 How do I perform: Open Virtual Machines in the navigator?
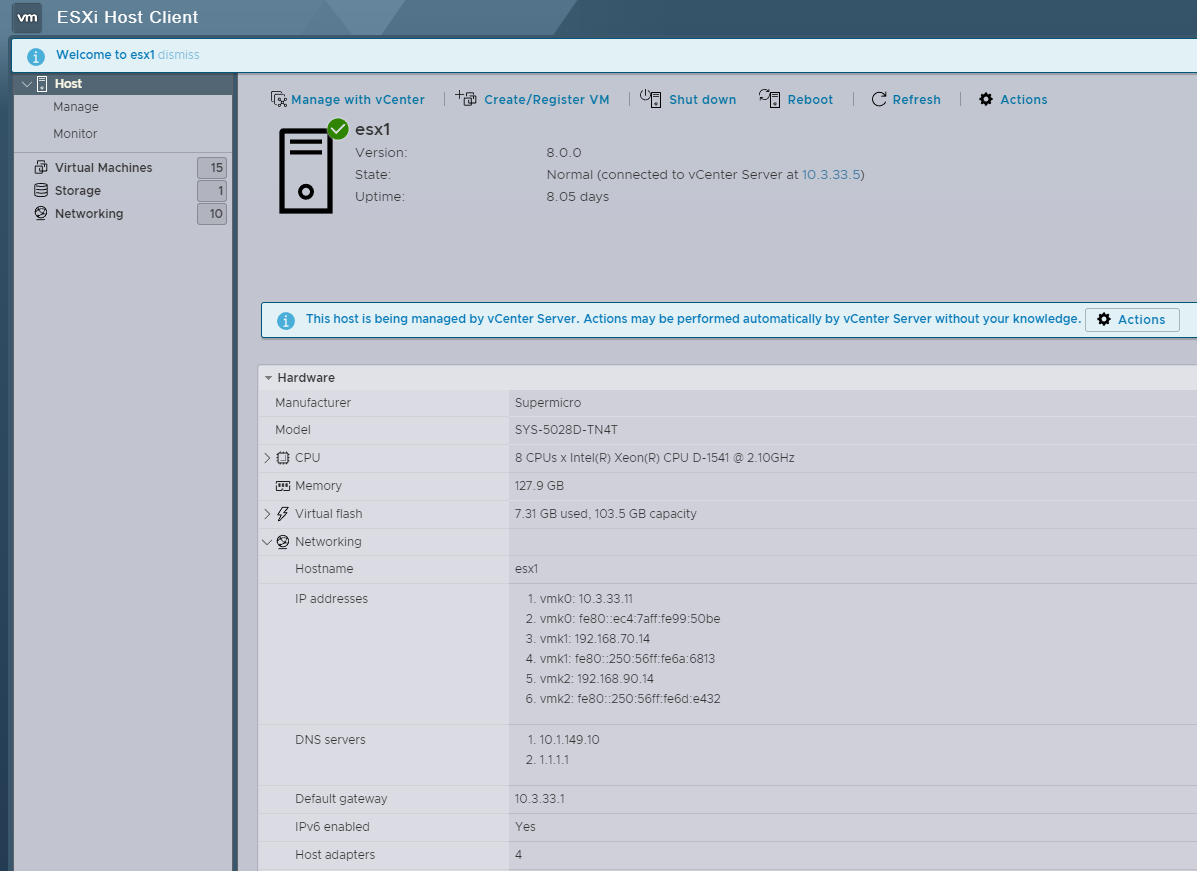point(103,167)
